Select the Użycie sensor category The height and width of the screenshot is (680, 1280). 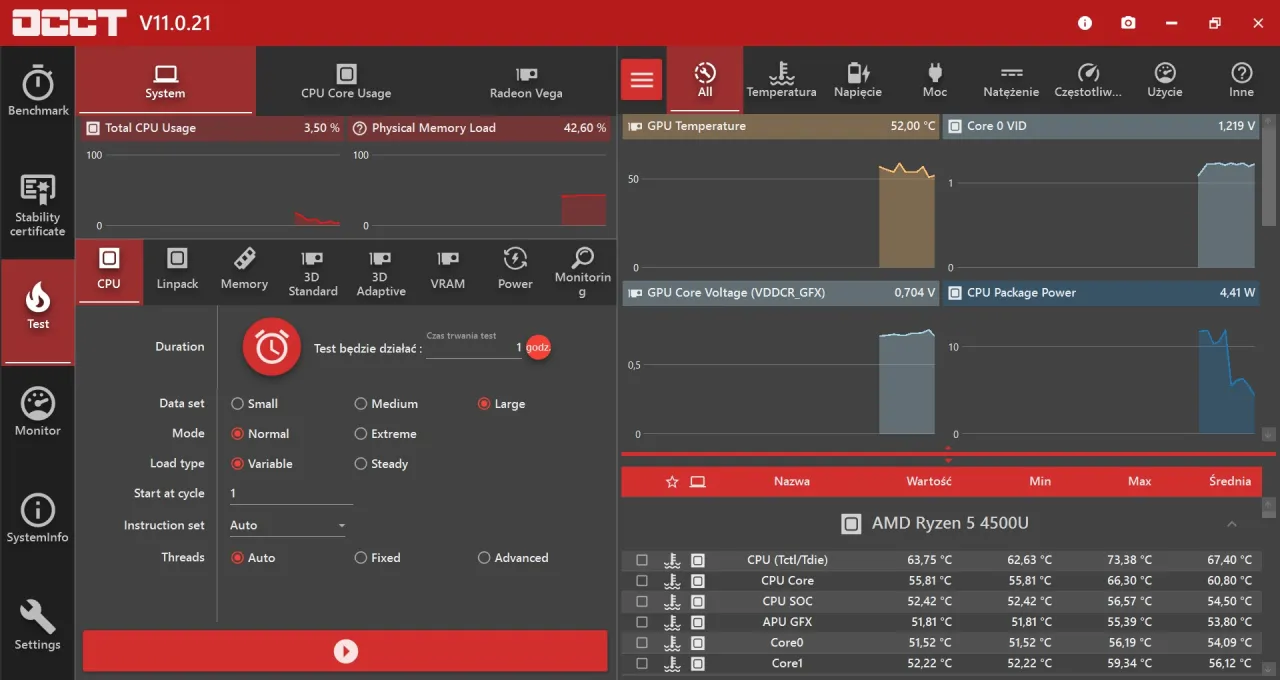click(1165, 80)
